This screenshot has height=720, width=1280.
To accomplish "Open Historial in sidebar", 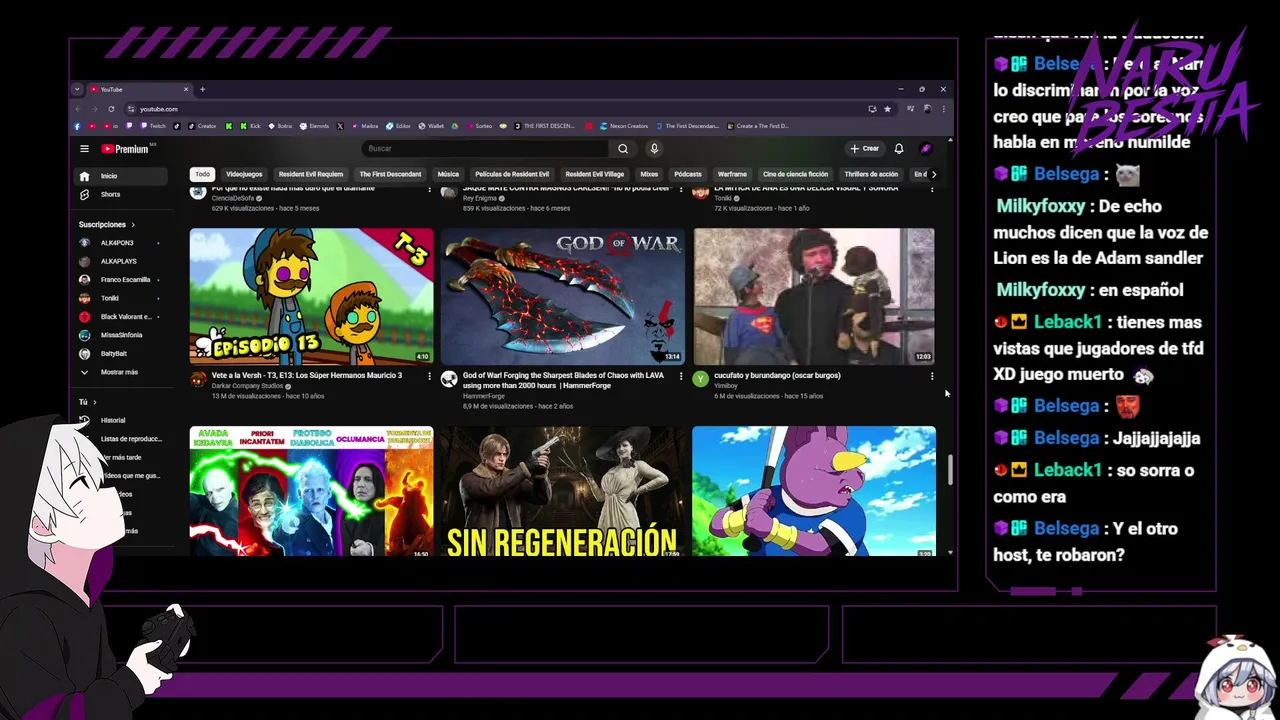I will tap(121, 420).
